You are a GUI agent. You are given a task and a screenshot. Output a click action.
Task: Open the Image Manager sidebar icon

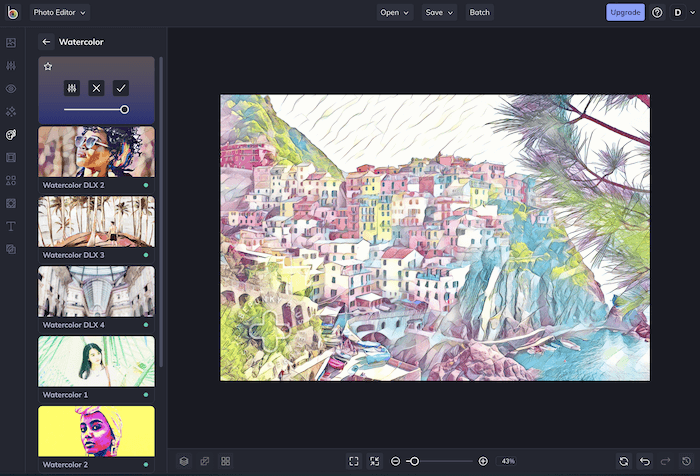11,43
